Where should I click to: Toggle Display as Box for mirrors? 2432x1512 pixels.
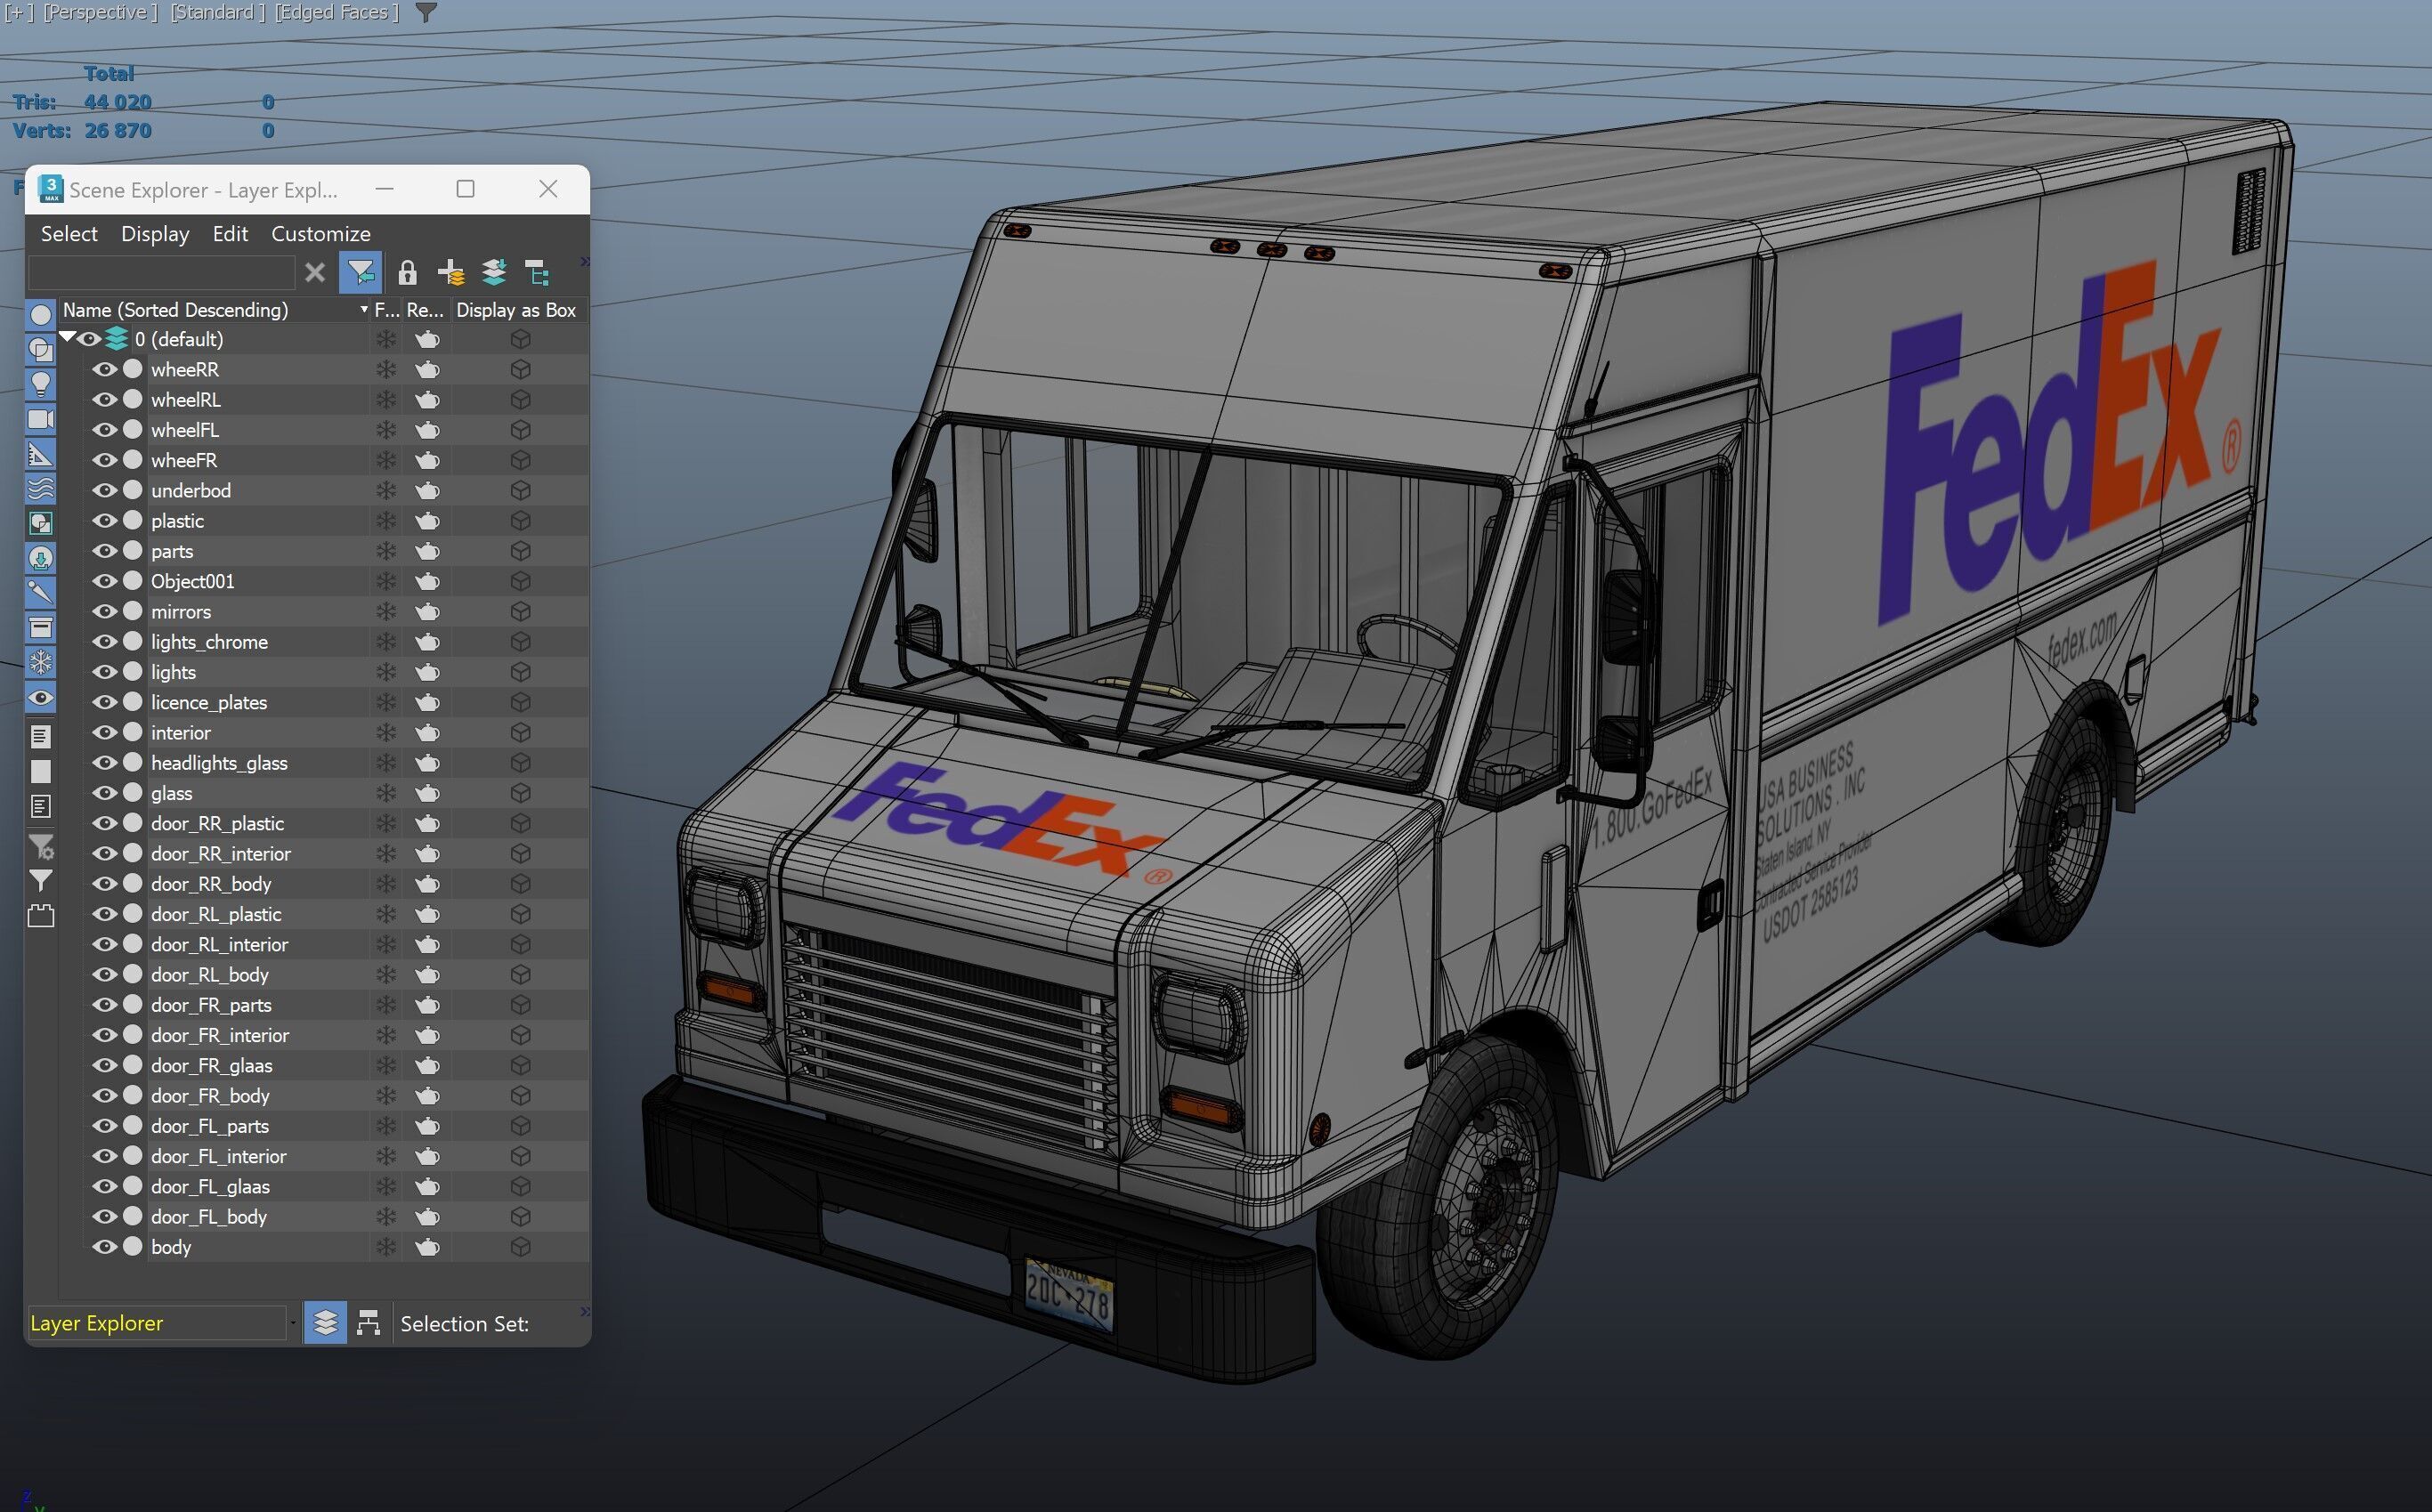[x=520, y=612]
